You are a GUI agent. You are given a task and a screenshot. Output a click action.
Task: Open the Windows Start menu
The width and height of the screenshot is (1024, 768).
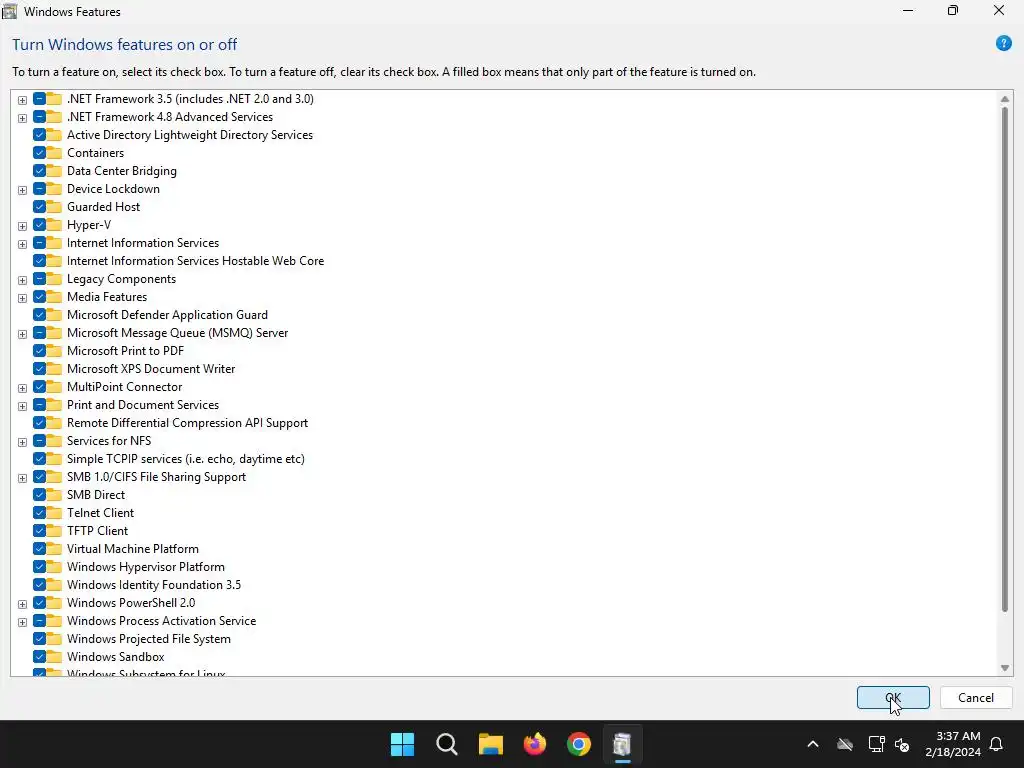(x=402, y=744)
